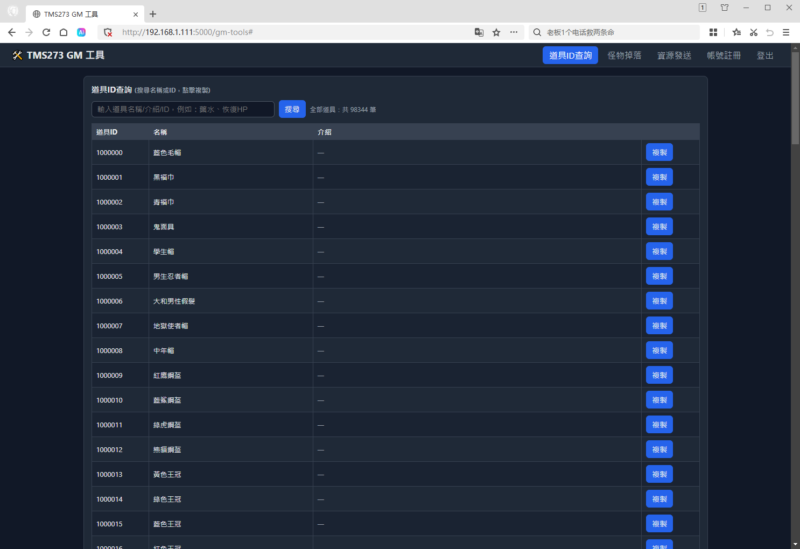Click the translate page icon in address bar
Screen dimensions: 800x549
point(479,32)
